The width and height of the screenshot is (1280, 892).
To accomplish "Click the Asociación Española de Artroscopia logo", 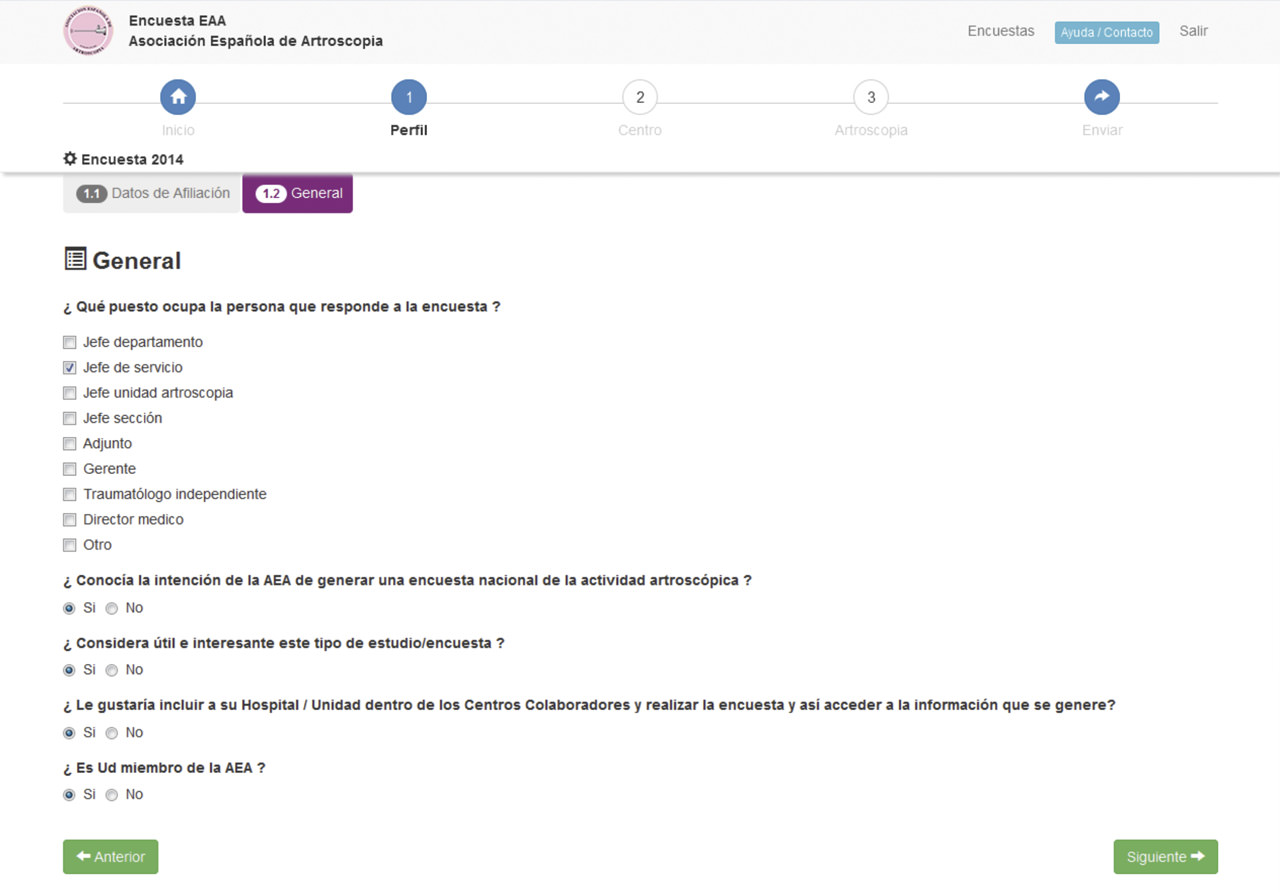I will coord(88,31).
